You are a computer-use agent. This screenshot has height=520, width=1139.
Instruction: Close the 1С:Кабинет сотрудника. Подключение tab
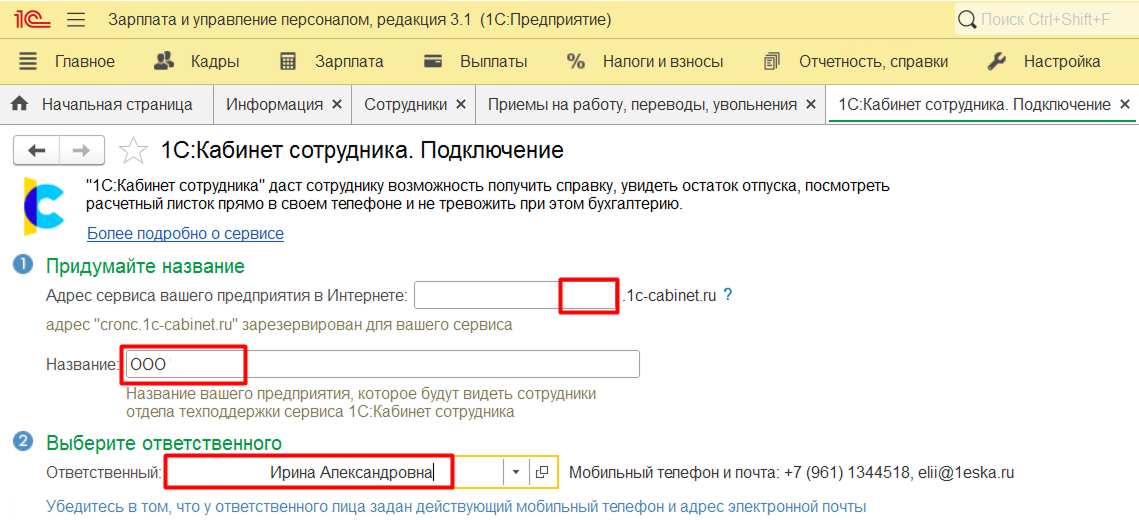pos(1124,104)
